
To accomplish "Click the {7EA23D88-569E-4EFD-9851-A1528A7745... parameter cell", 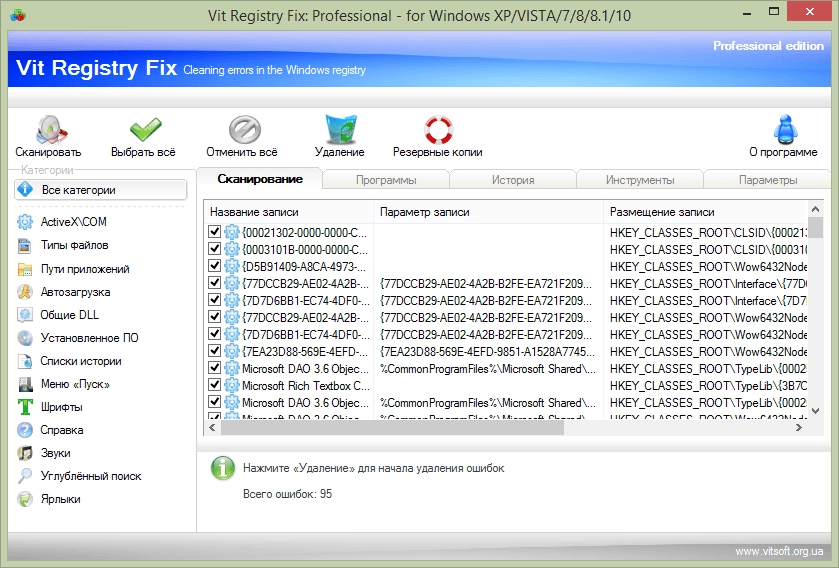I will 487,351.
